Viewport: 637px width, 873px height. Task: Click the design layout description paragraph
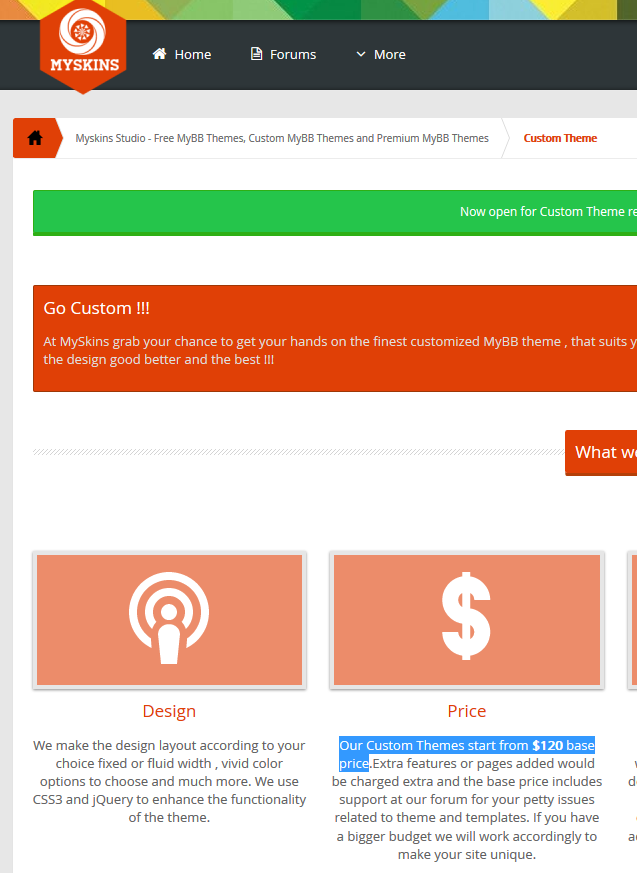click(x=169, y=781)
